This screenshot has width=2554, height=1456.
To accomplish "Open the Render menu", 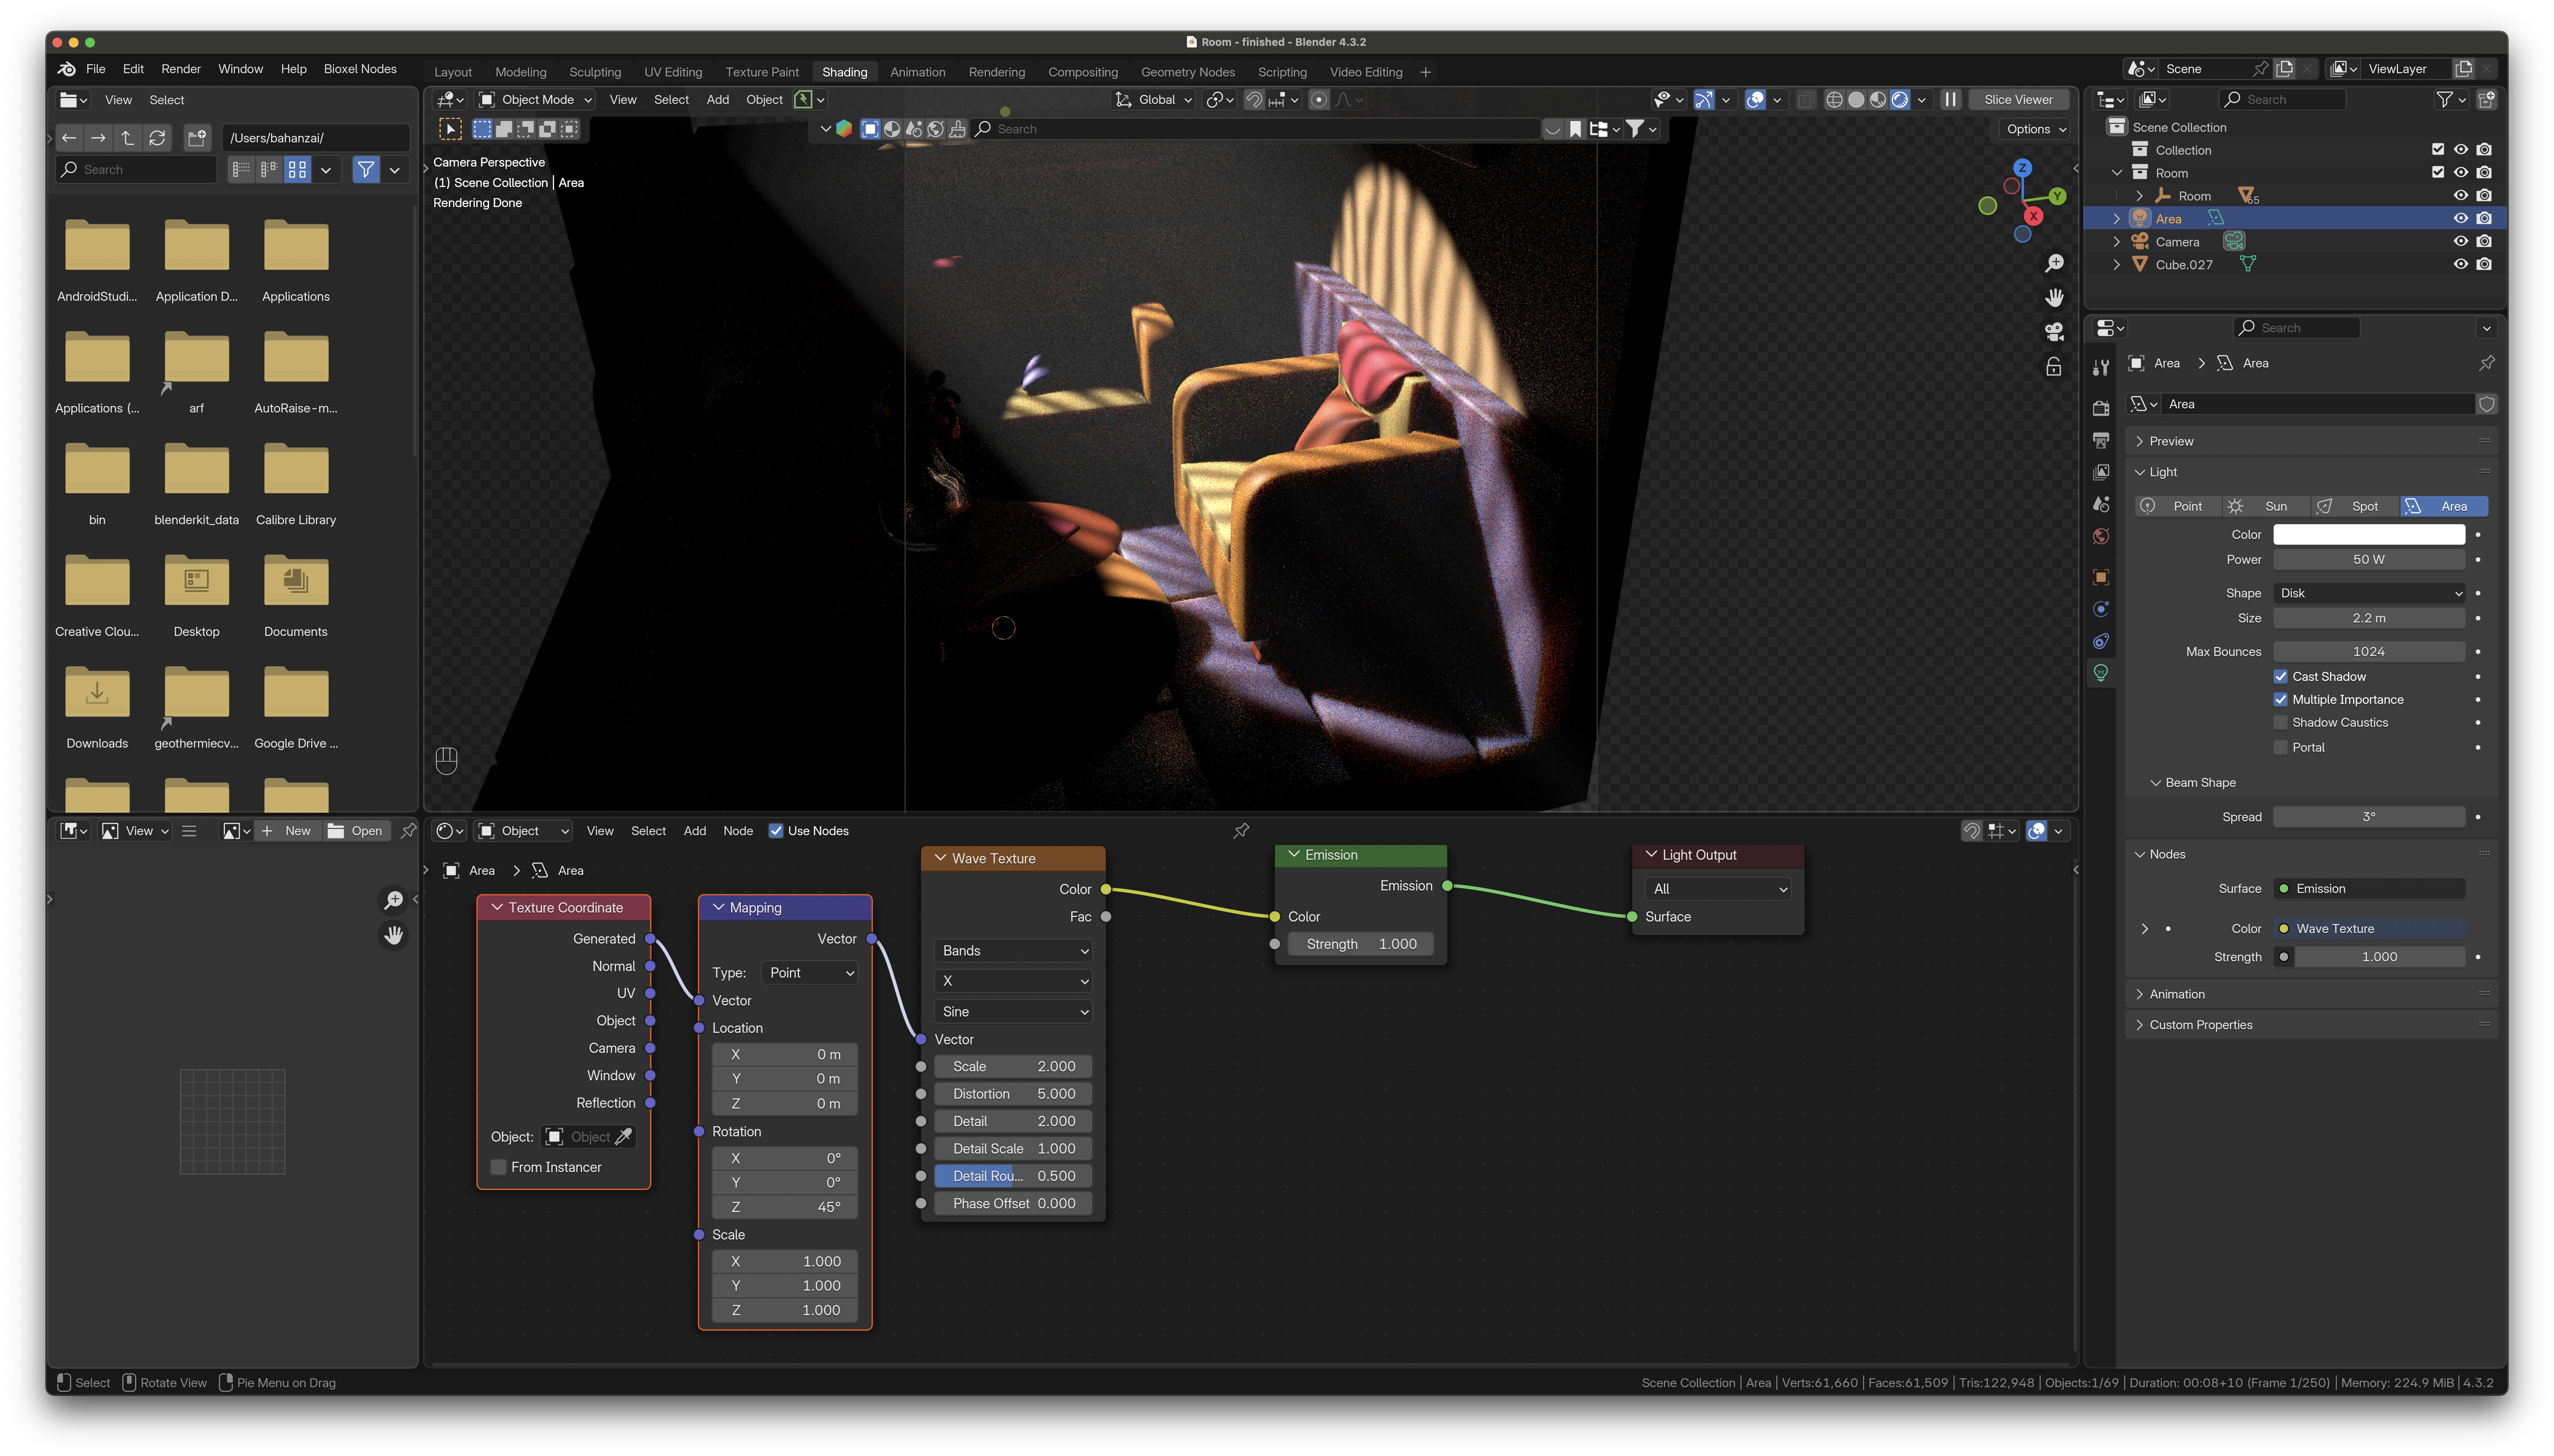I will point(181,69).
